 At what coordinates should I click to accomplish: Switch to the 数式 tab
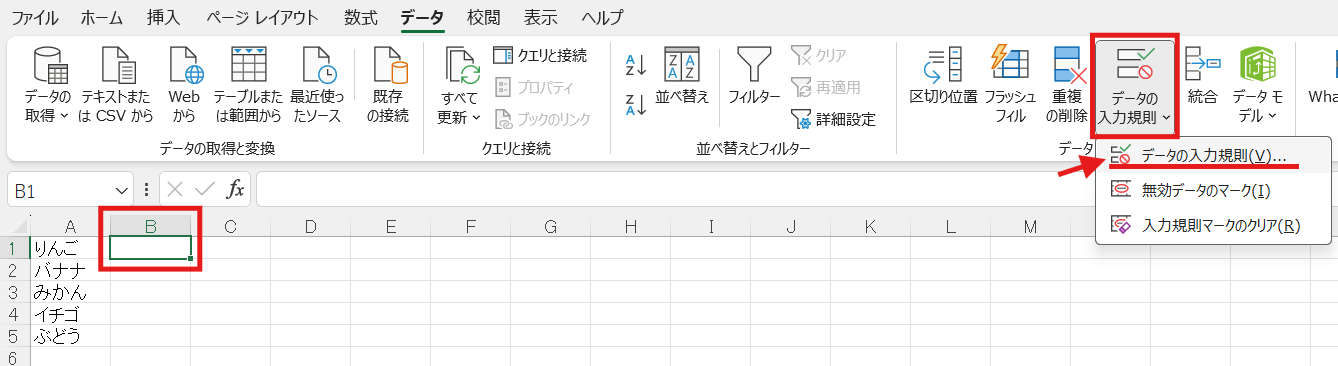click(x=360, y=17)
